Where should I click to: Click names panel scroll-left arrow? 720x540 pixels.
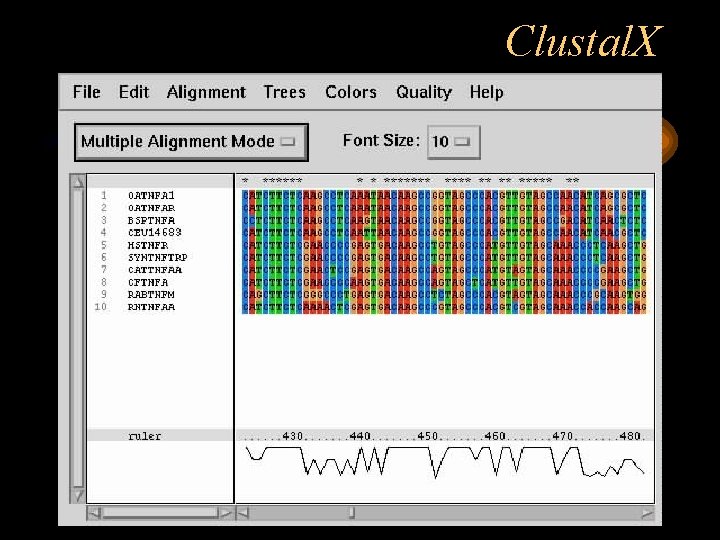94,513
